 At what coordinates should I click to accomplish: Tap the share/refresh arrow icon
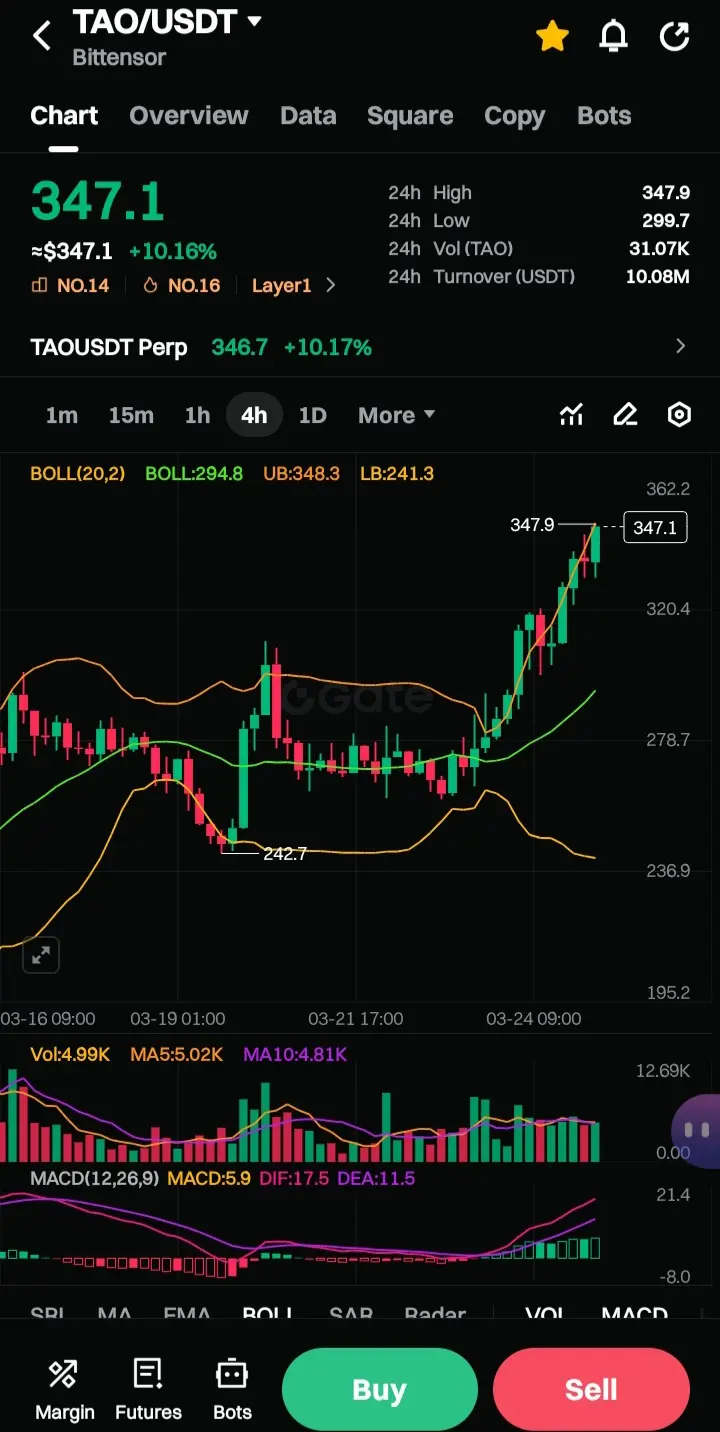[x=675, y=37]
